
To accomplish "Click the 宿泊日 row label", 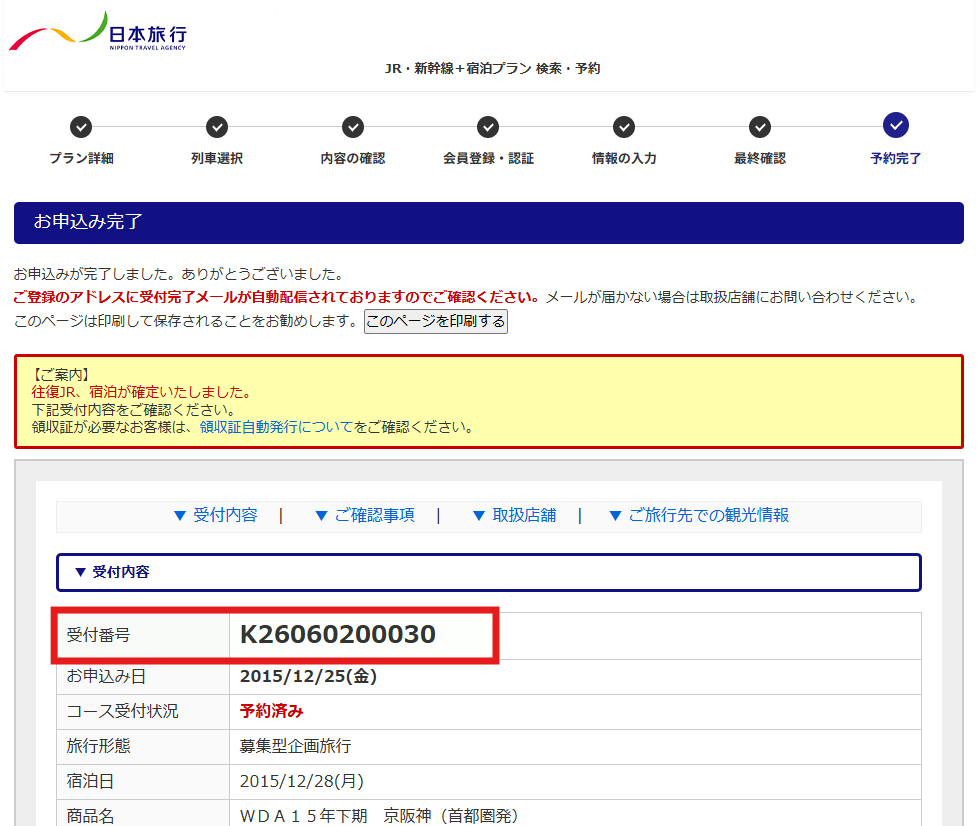I will (90, 782).
